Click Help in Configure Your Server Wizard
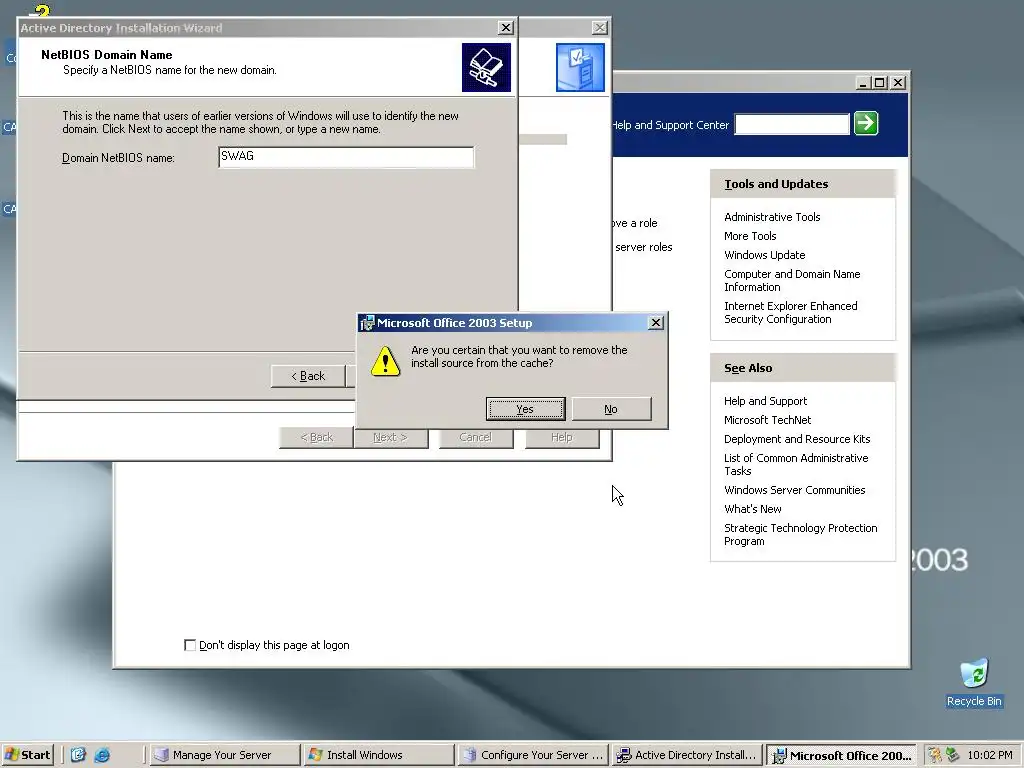 [x=562, y=437]
